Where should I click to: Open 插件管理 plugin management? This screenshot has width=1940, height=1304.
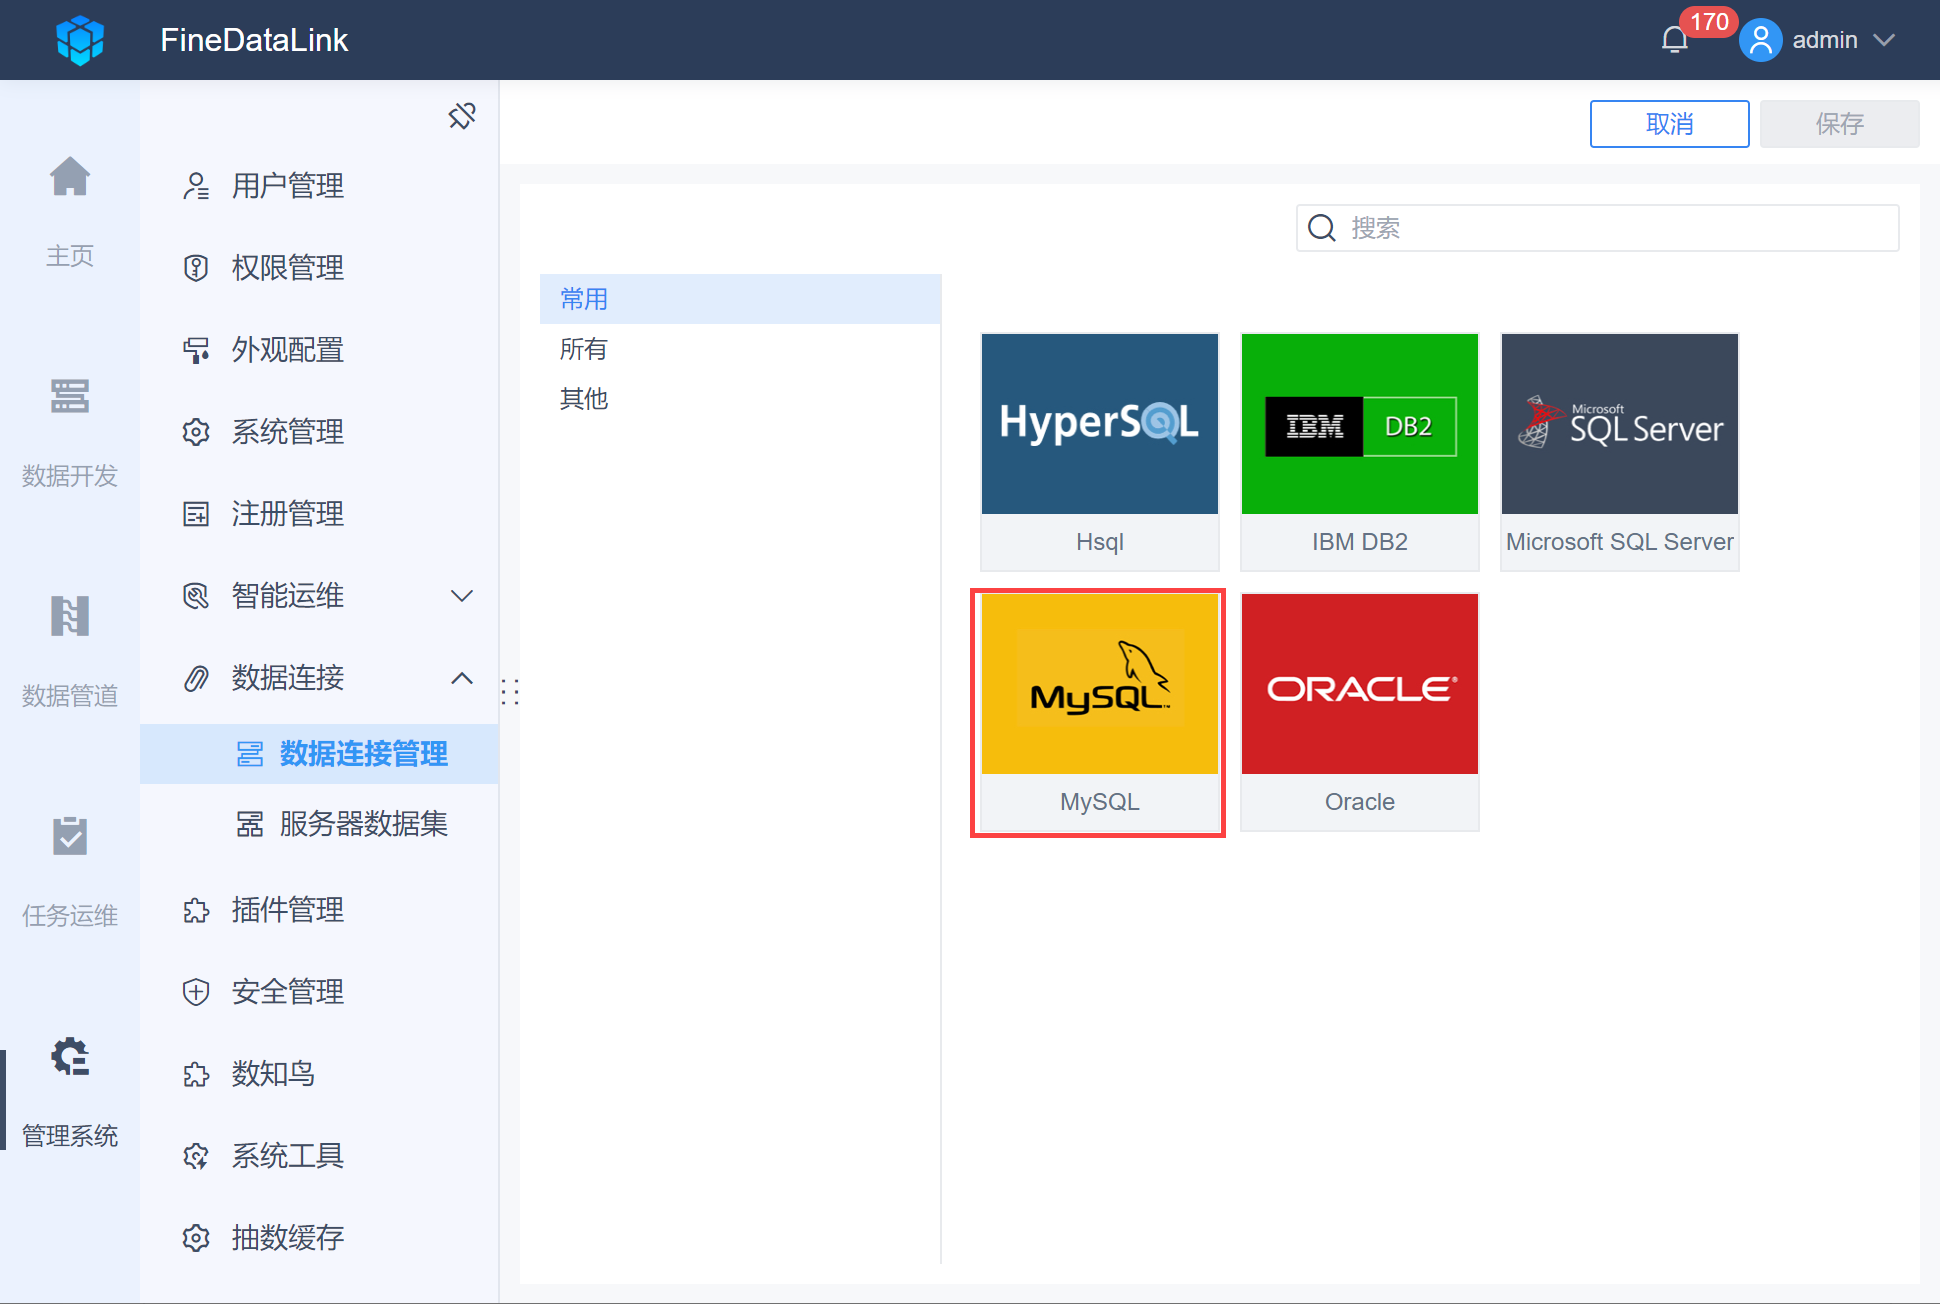(287, 910)
